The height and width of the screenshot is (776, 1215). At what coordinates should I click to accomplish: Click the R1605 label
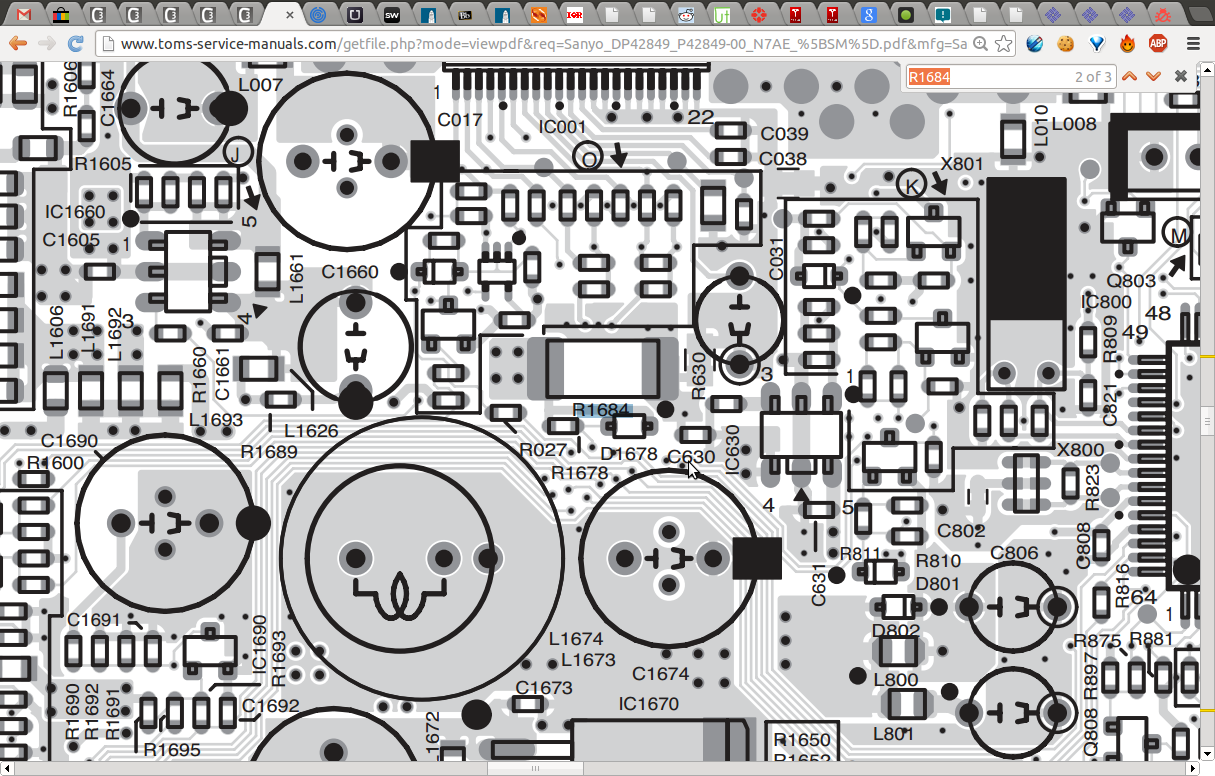[102, 163]
